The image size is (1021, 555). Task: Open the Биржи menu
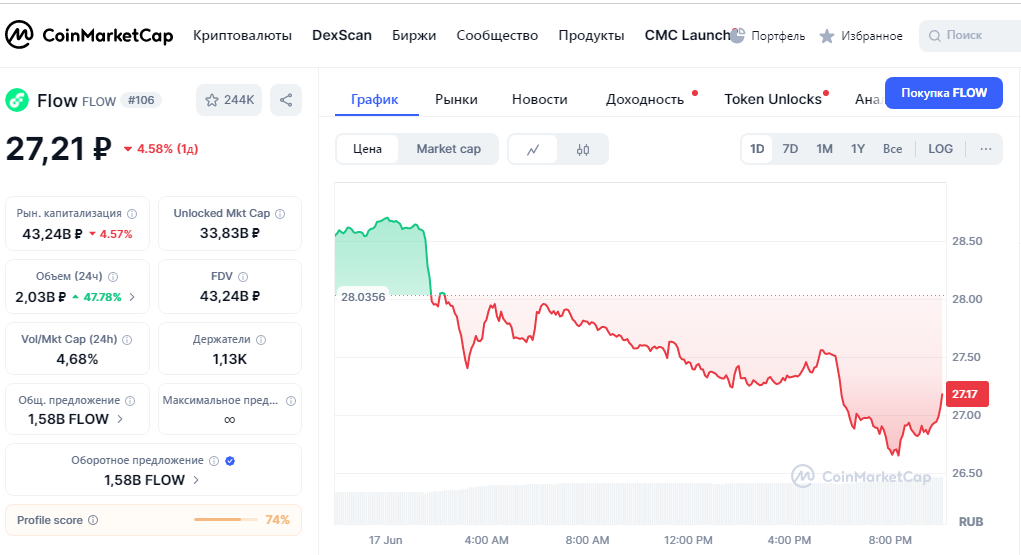[414, 36]
